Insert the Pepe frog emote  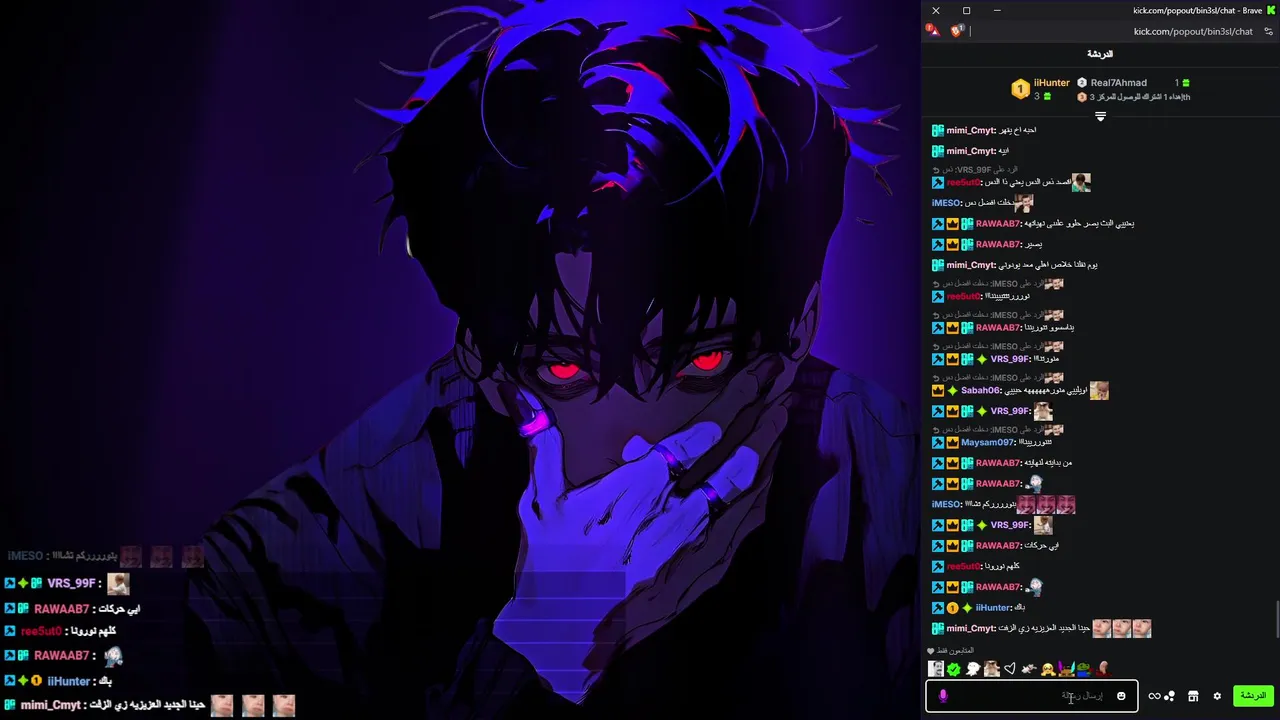(x=1083, y=668)
